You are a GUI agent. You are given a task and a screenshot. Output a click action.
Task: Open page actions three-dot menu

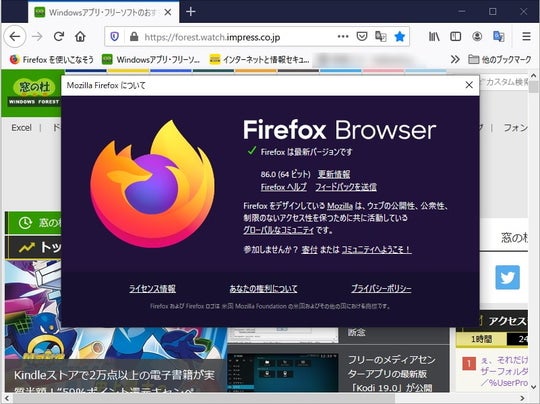343,37
